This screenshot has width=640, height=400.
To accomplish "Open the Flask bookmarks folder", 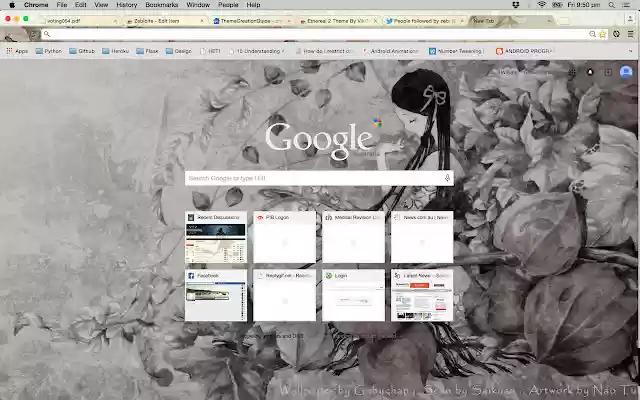I will click(x=147, y=51).
